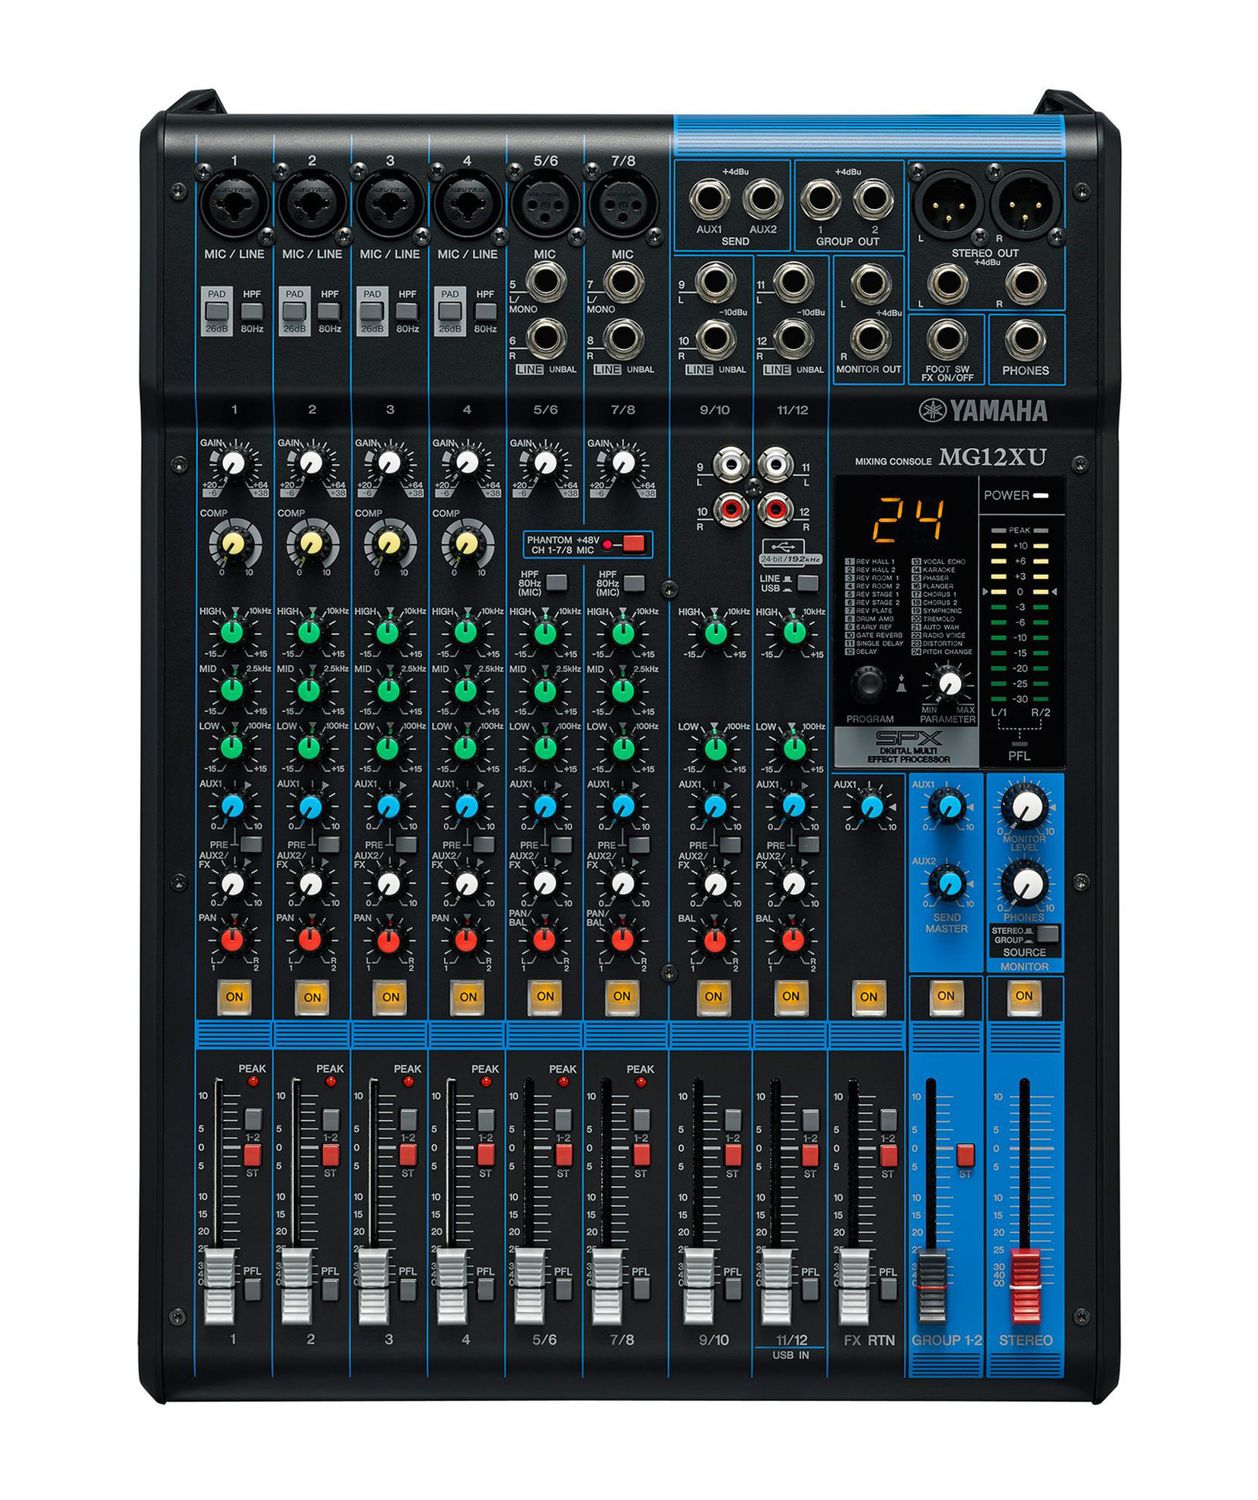Click channel 3 LOW EQ green knob
1258x1500 pixels.
[388, 748]
